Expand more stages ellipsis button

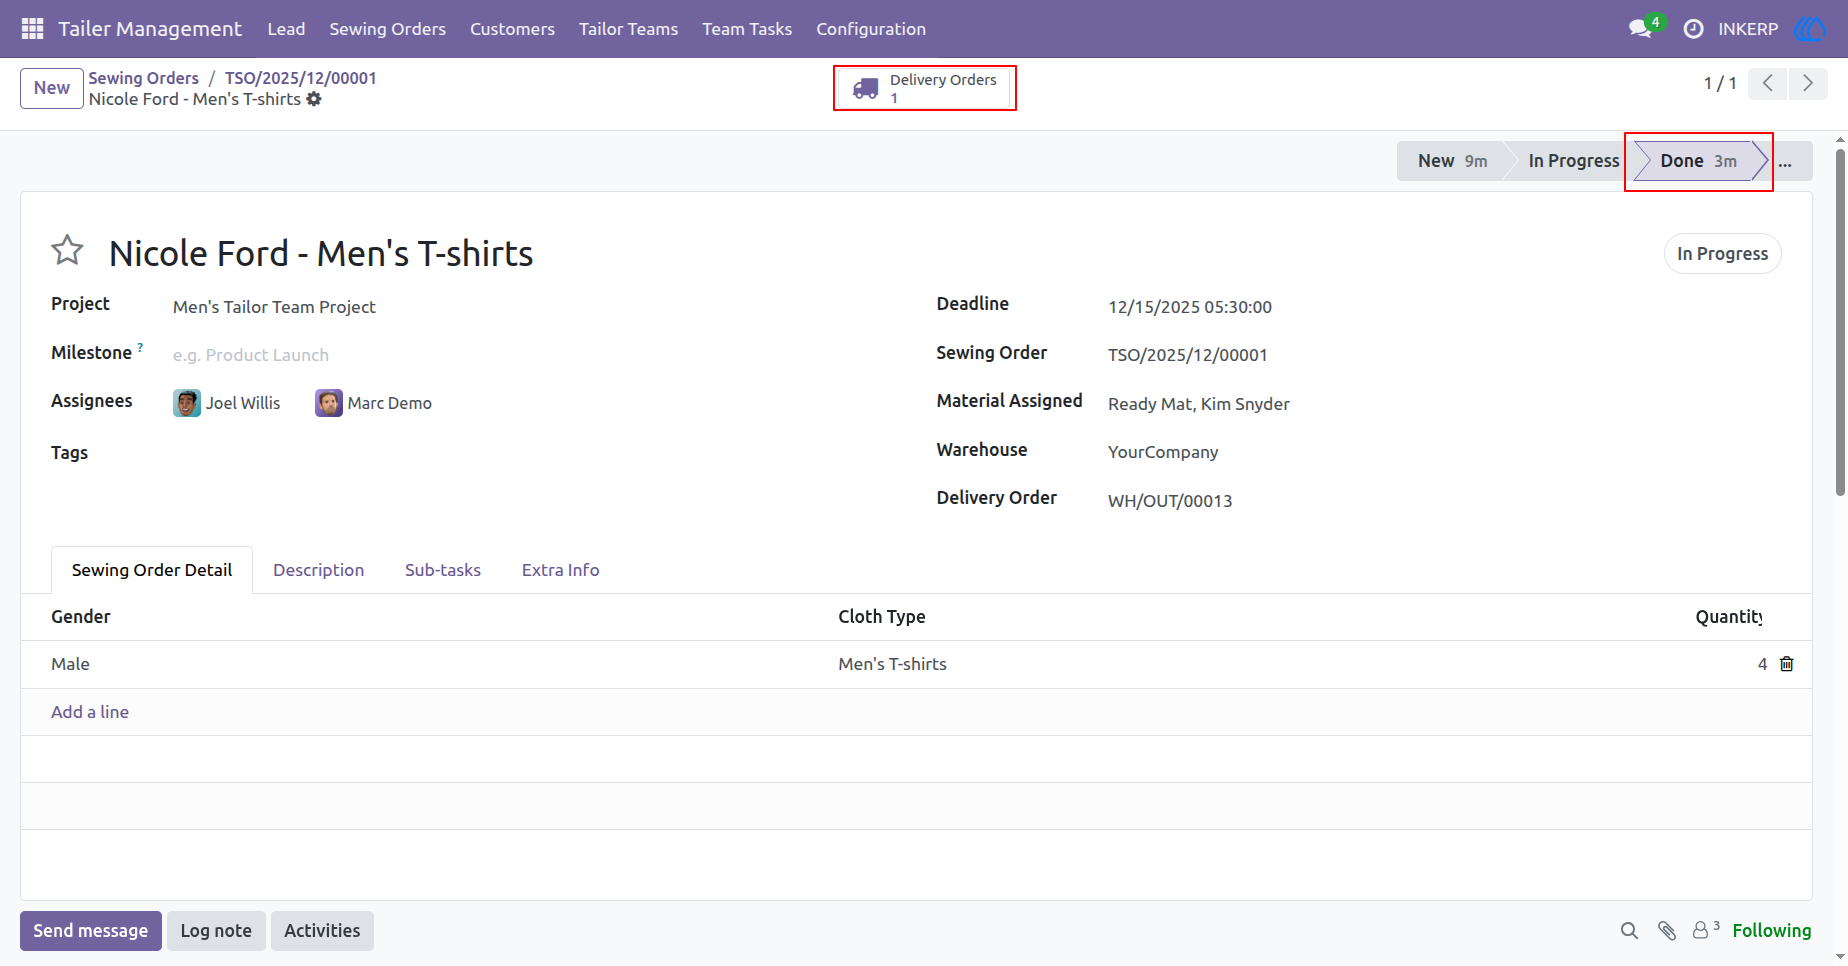click(1785, 161)
